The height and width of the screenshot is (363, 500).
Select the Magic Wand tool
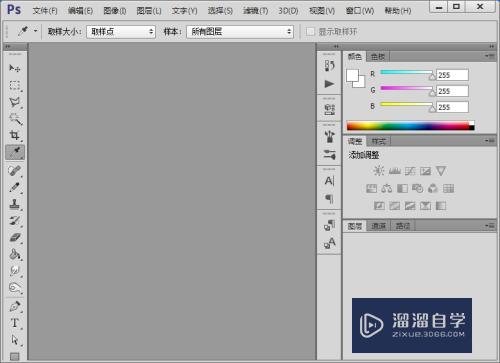(15, 119)
